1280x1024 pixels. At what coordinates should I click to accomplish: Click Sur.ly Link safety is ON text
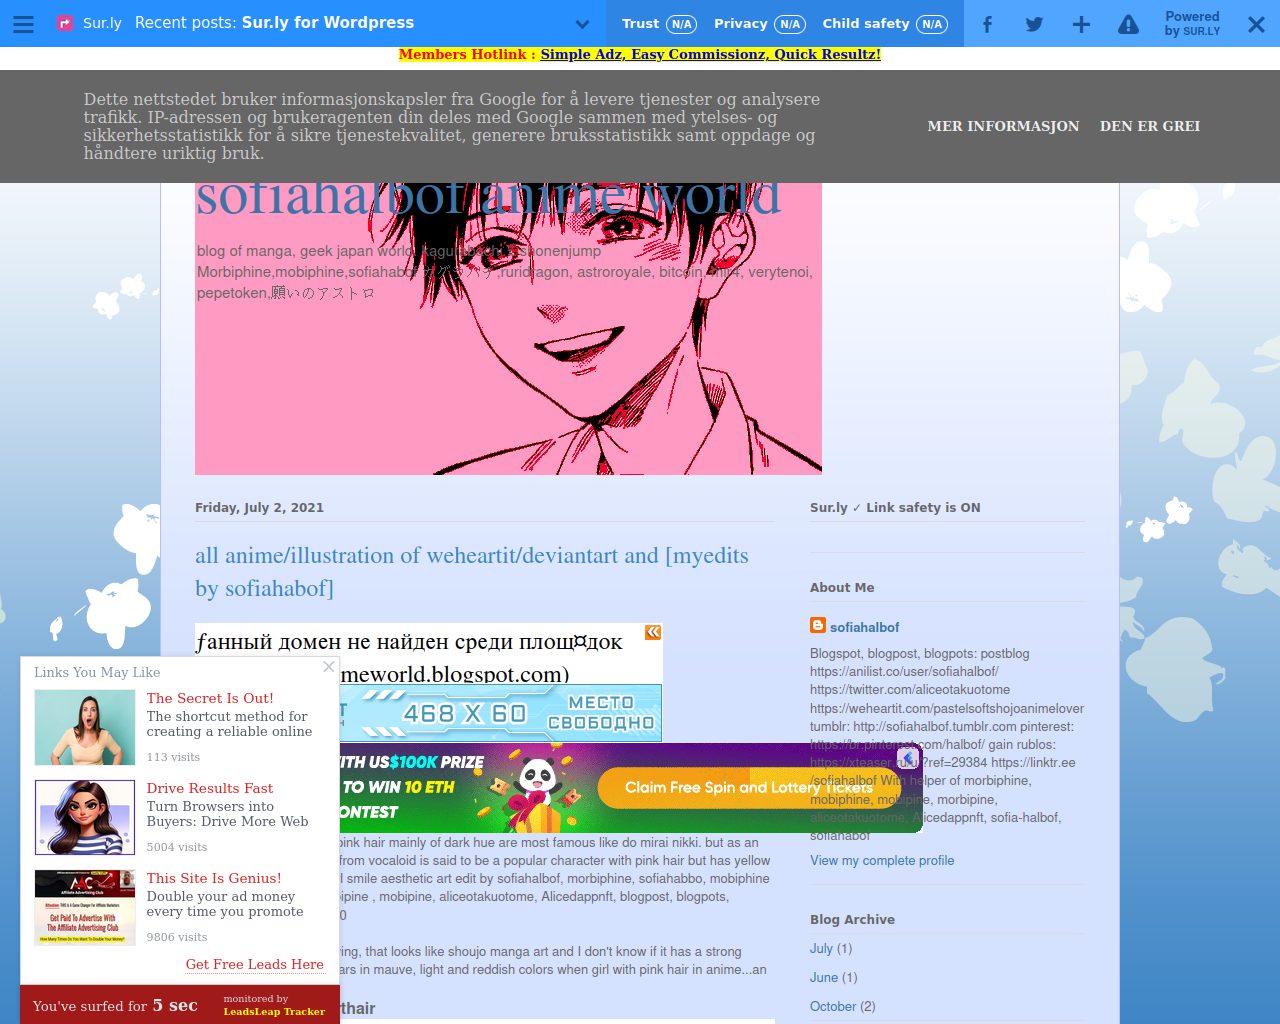pos(895,507)
